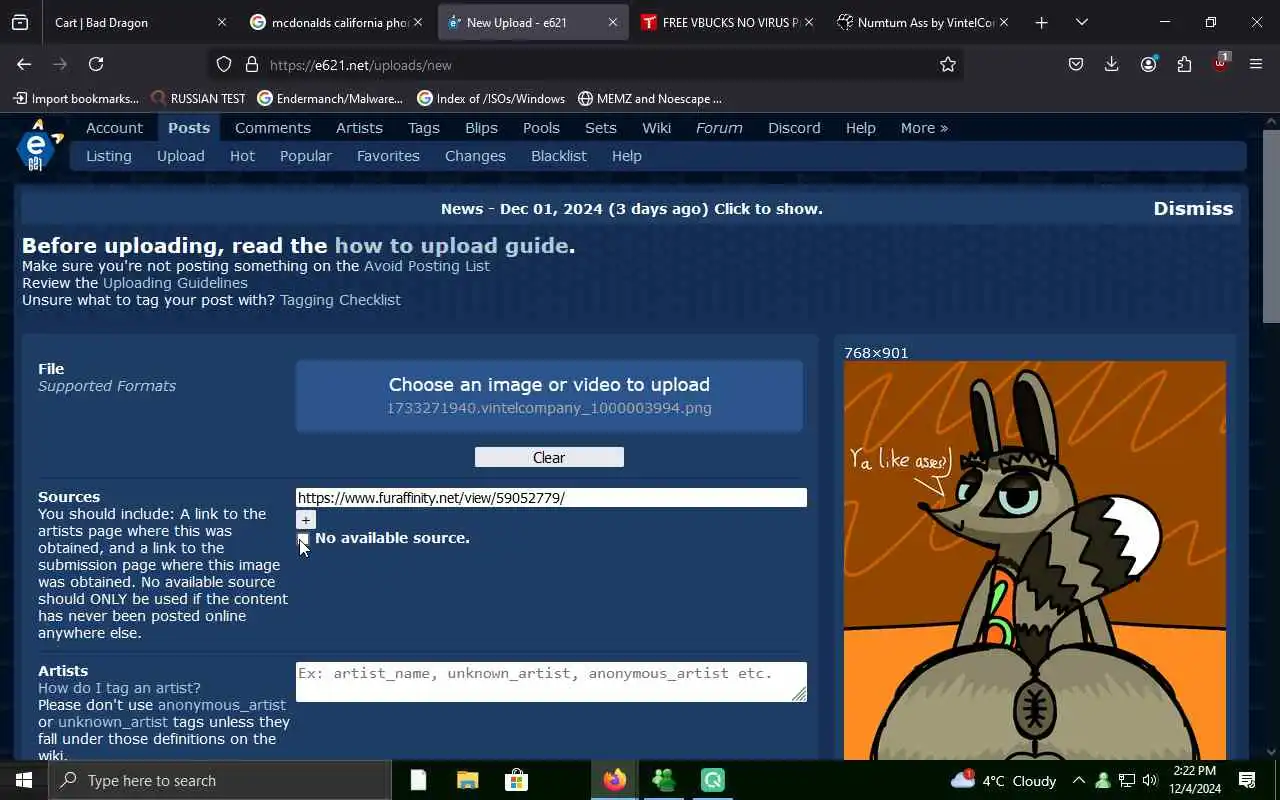1280x800 pixels.
Task: Open the Firefox account icon
Action: [1148, 64]
